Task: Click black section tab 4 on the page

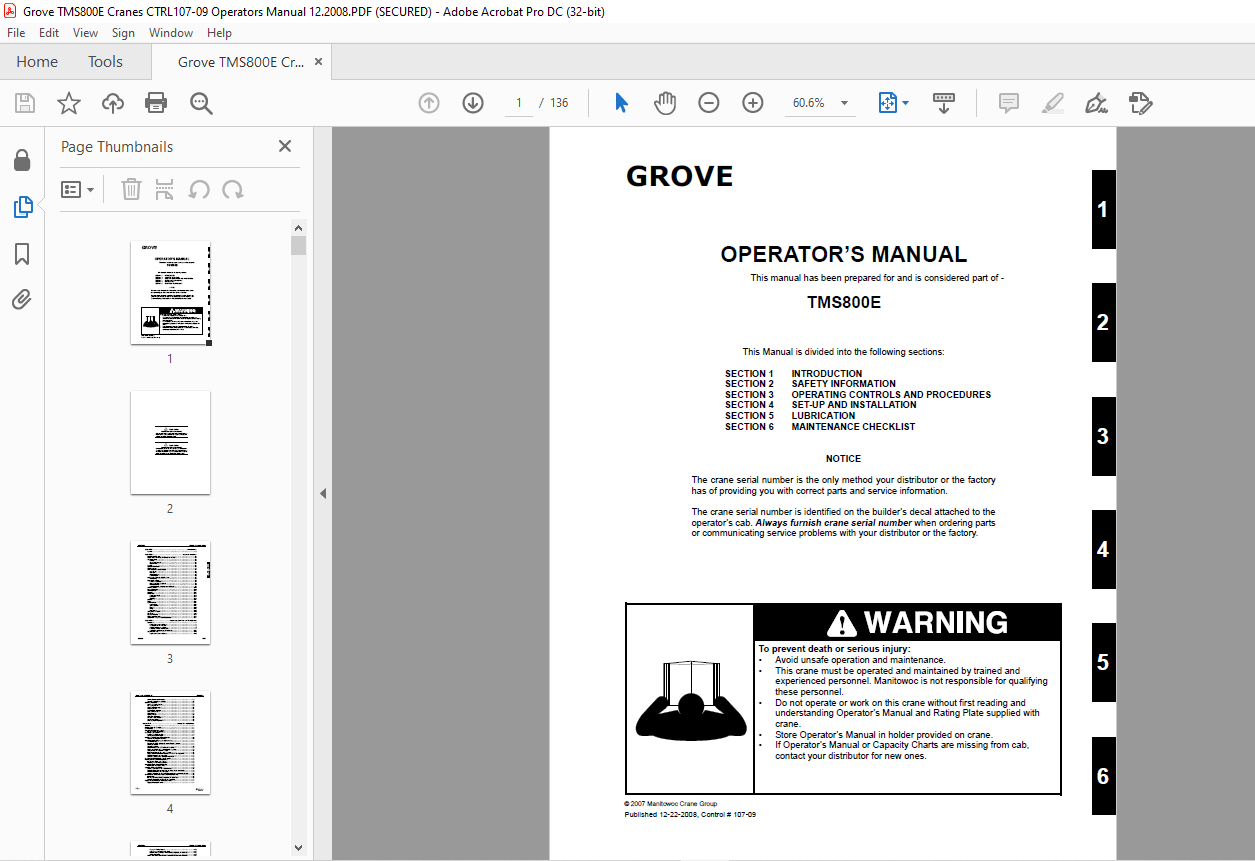Action: (x=1103, y=549)
